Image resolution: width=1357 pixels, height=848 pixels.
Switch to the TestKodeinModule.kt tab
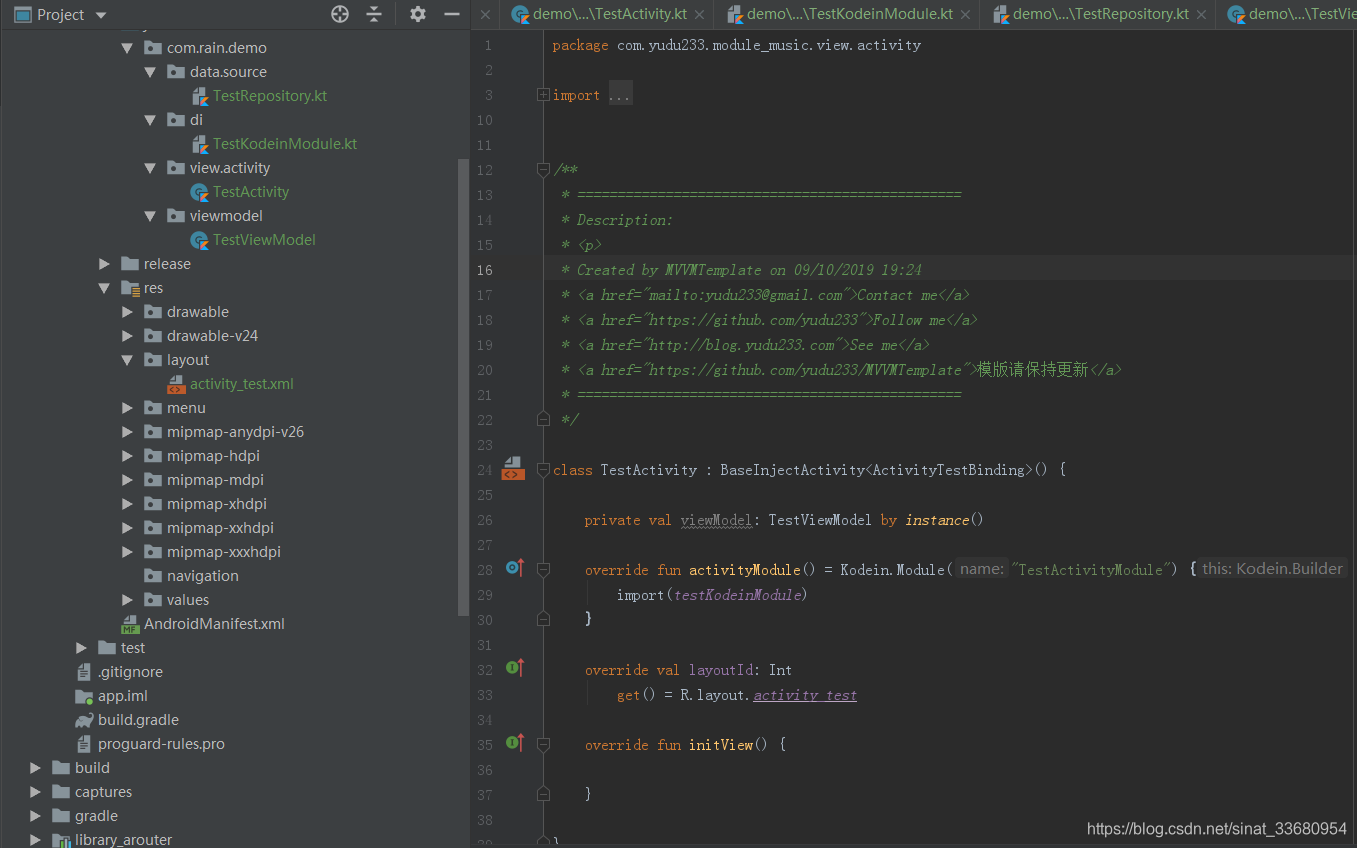coord(840,14)
